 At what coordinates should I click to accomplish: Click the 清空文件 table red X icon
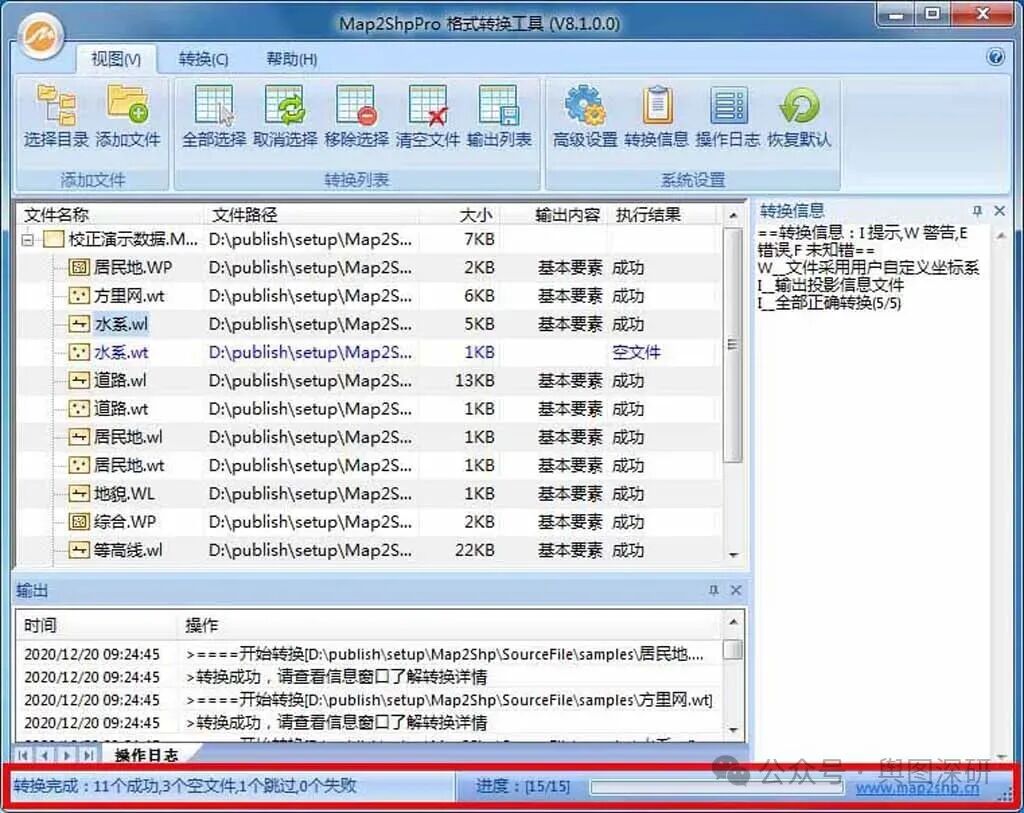[428, 105]
